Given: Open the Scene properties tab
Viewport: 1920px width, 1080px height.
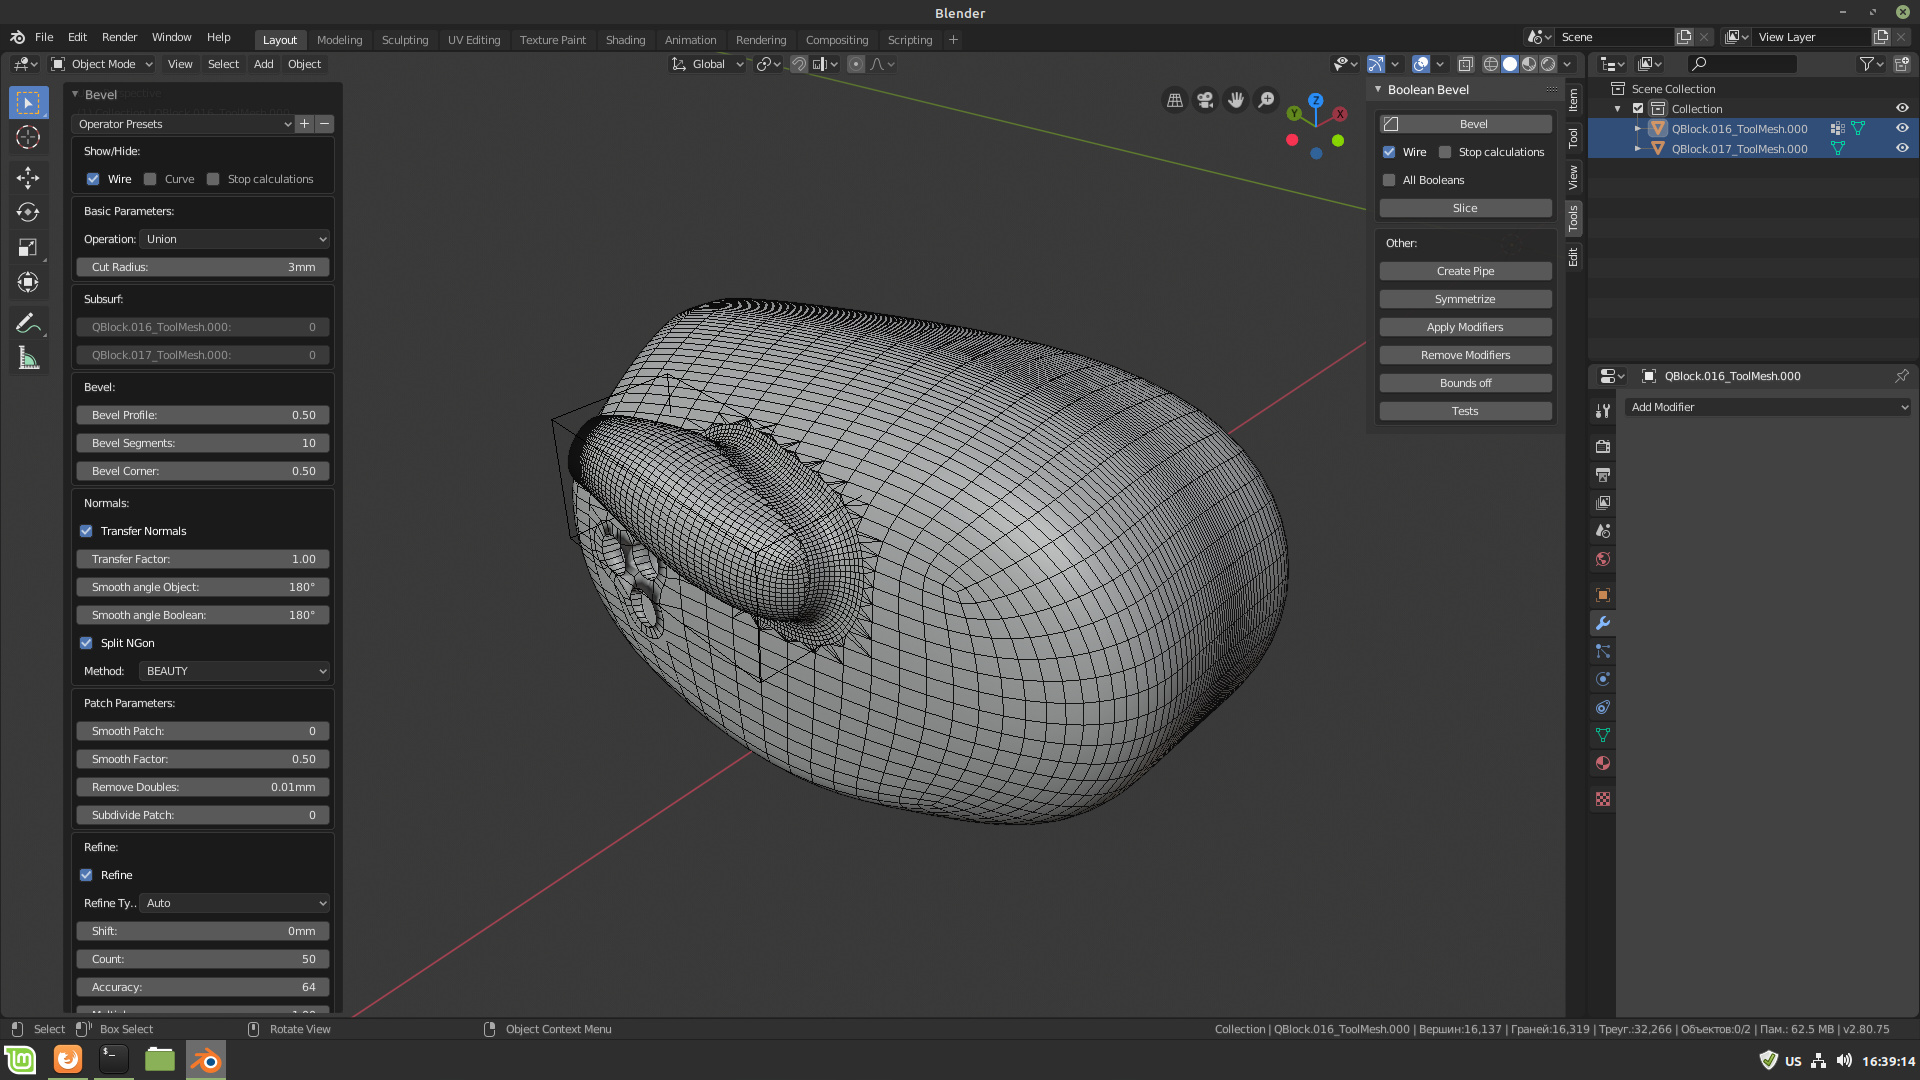Looking at the screenshot, I should 1603,531.
